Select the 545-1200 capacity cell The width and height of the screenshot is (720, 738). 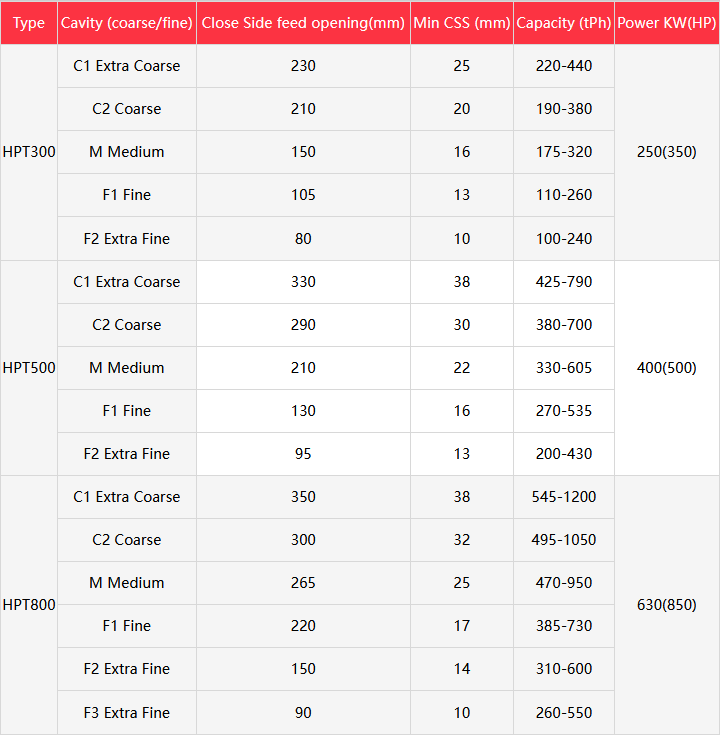coord(564,497)
